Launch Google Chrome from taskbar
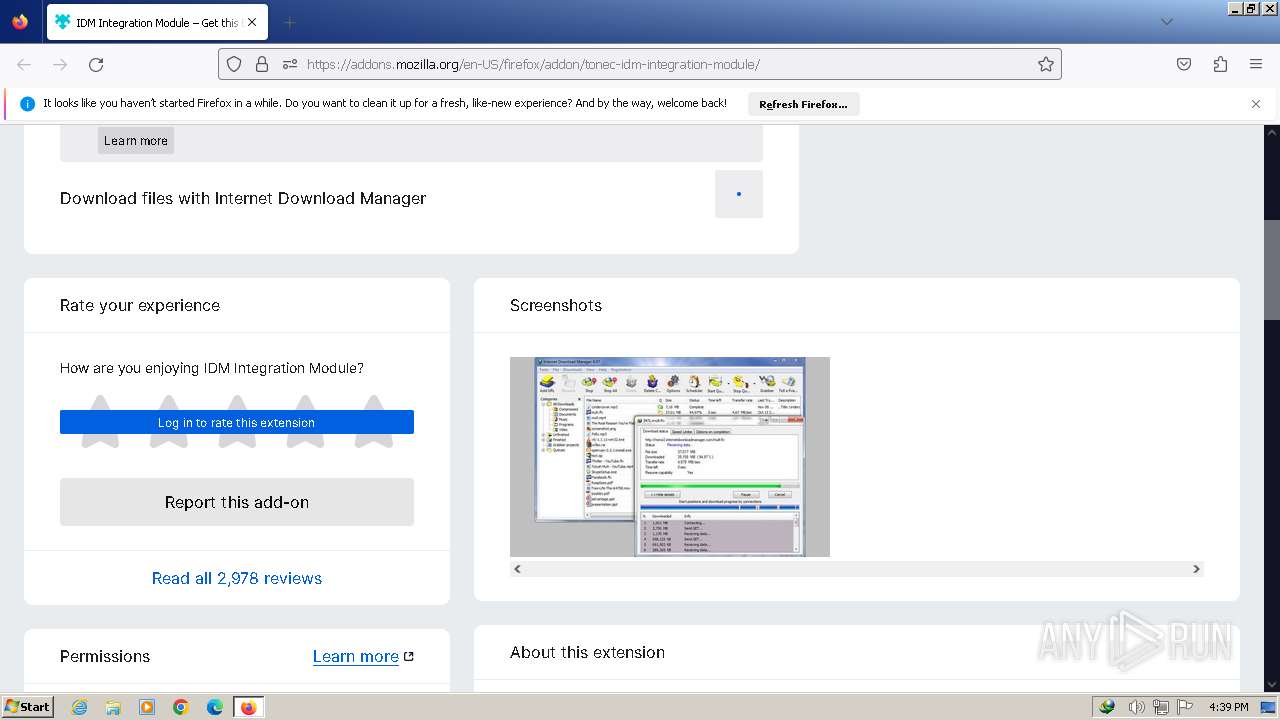 [181, 707]
